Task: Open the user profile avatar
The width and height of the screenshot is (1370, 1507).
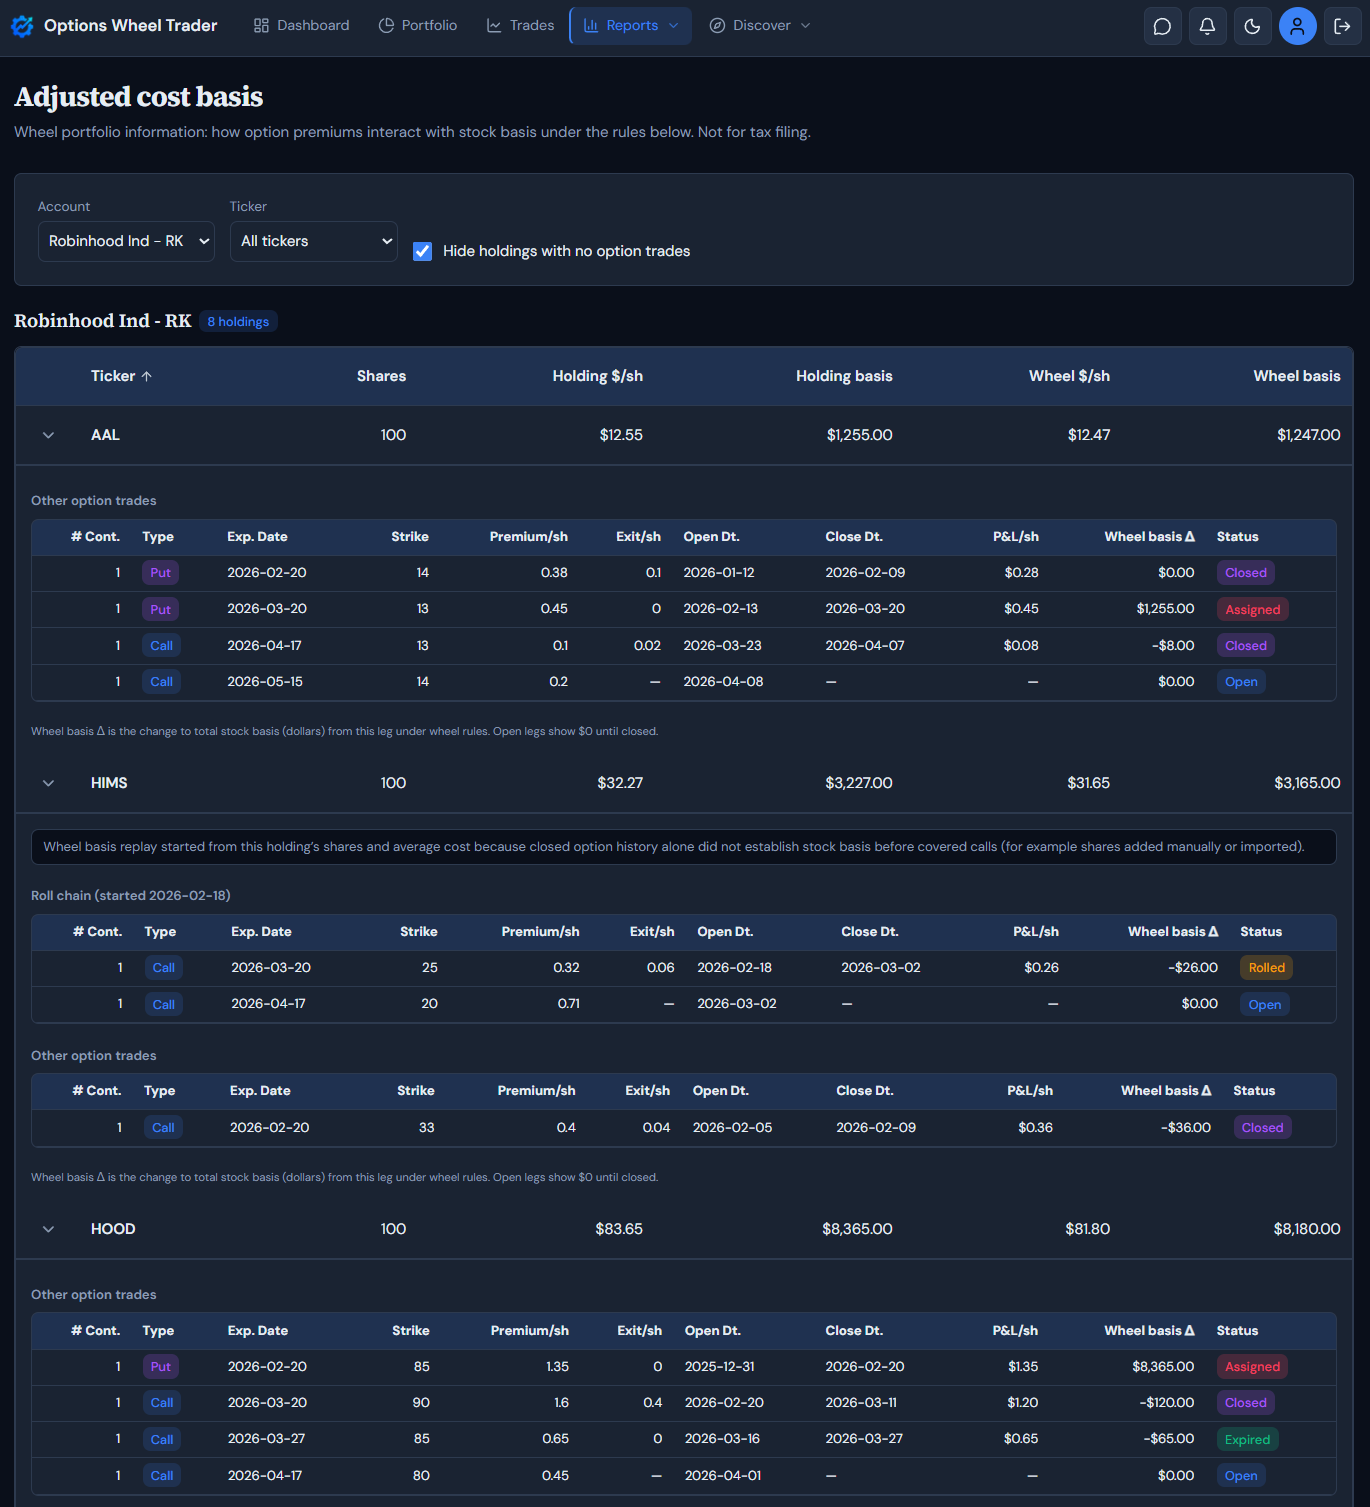Action: click(x=1297, y=26)
